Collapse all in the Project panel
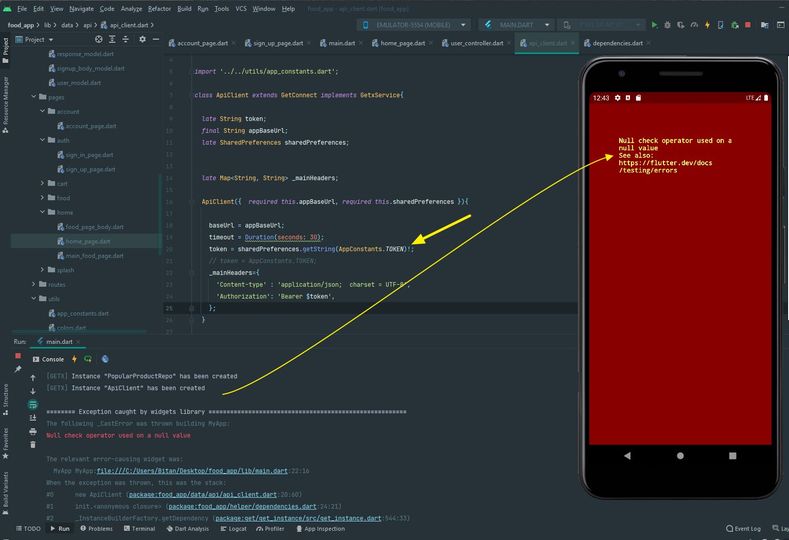Image resolution: width=789 pixels, height=540 pixels. point(126,39)
